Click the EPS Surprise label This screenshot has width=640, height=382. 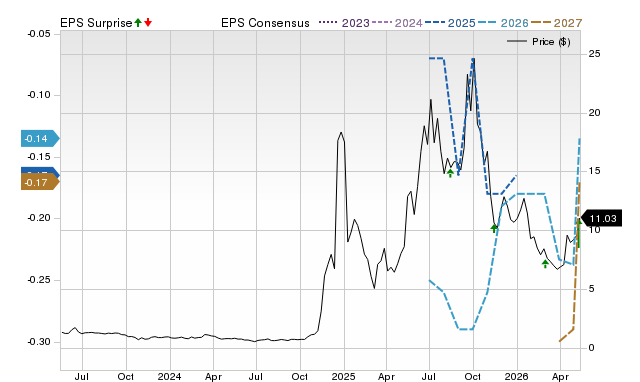pos(96,23)
